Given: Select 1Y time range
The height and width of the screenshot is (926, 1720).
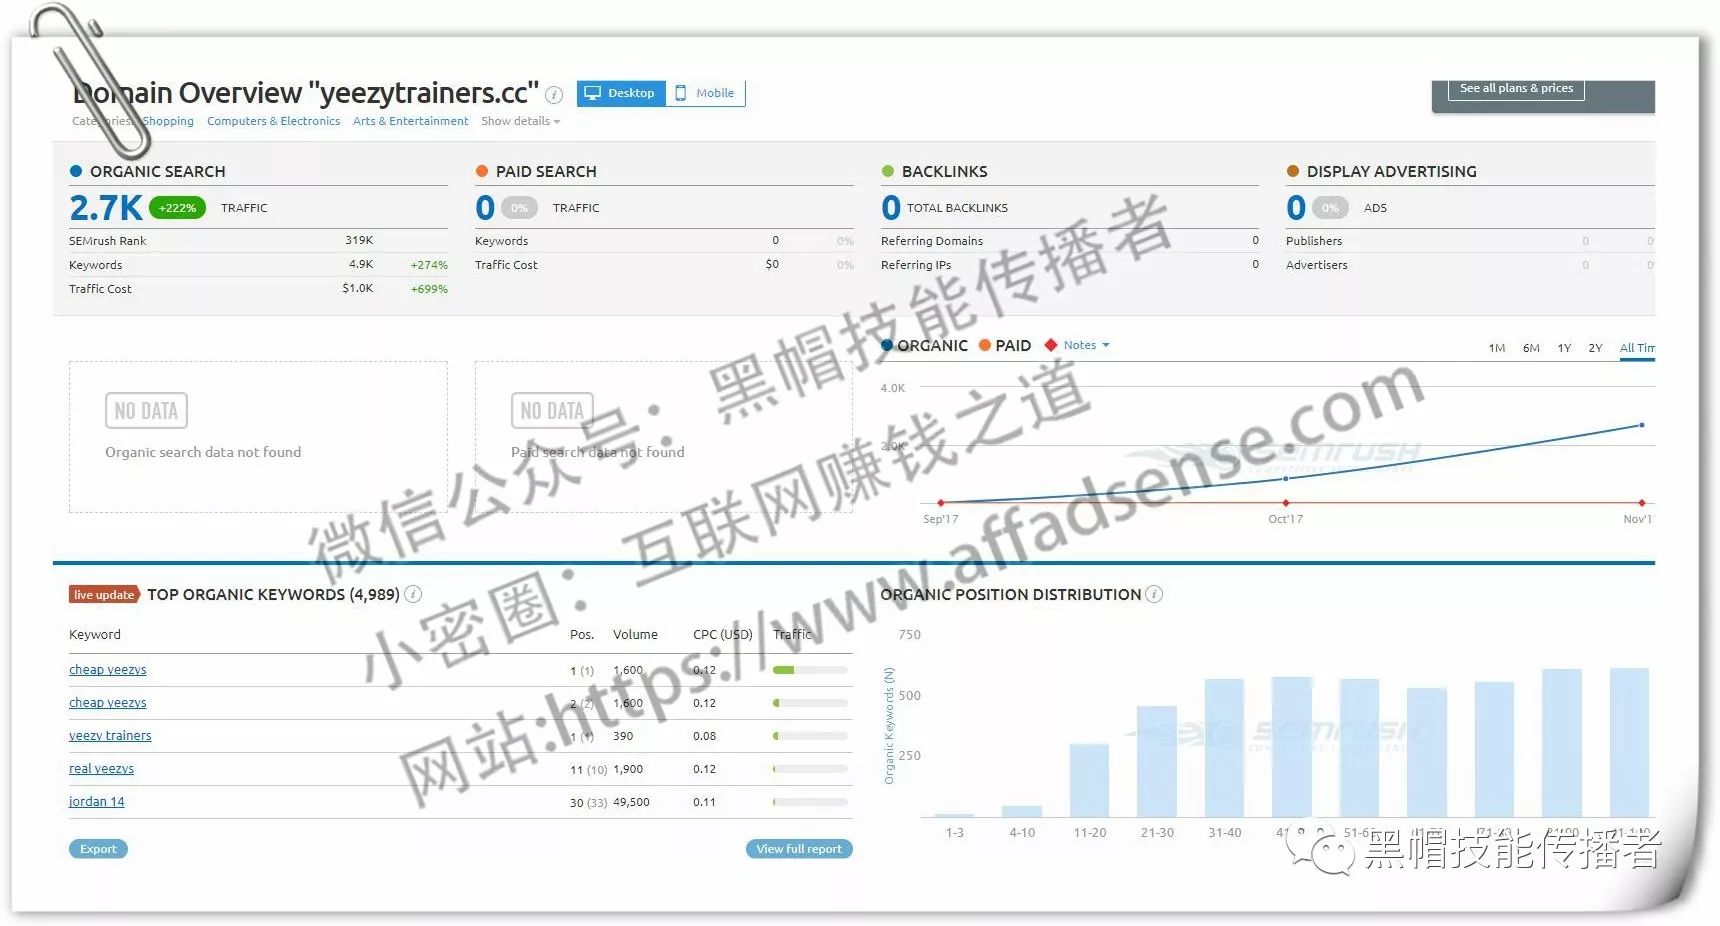Looking at the screenshot, I should 1564,348.
